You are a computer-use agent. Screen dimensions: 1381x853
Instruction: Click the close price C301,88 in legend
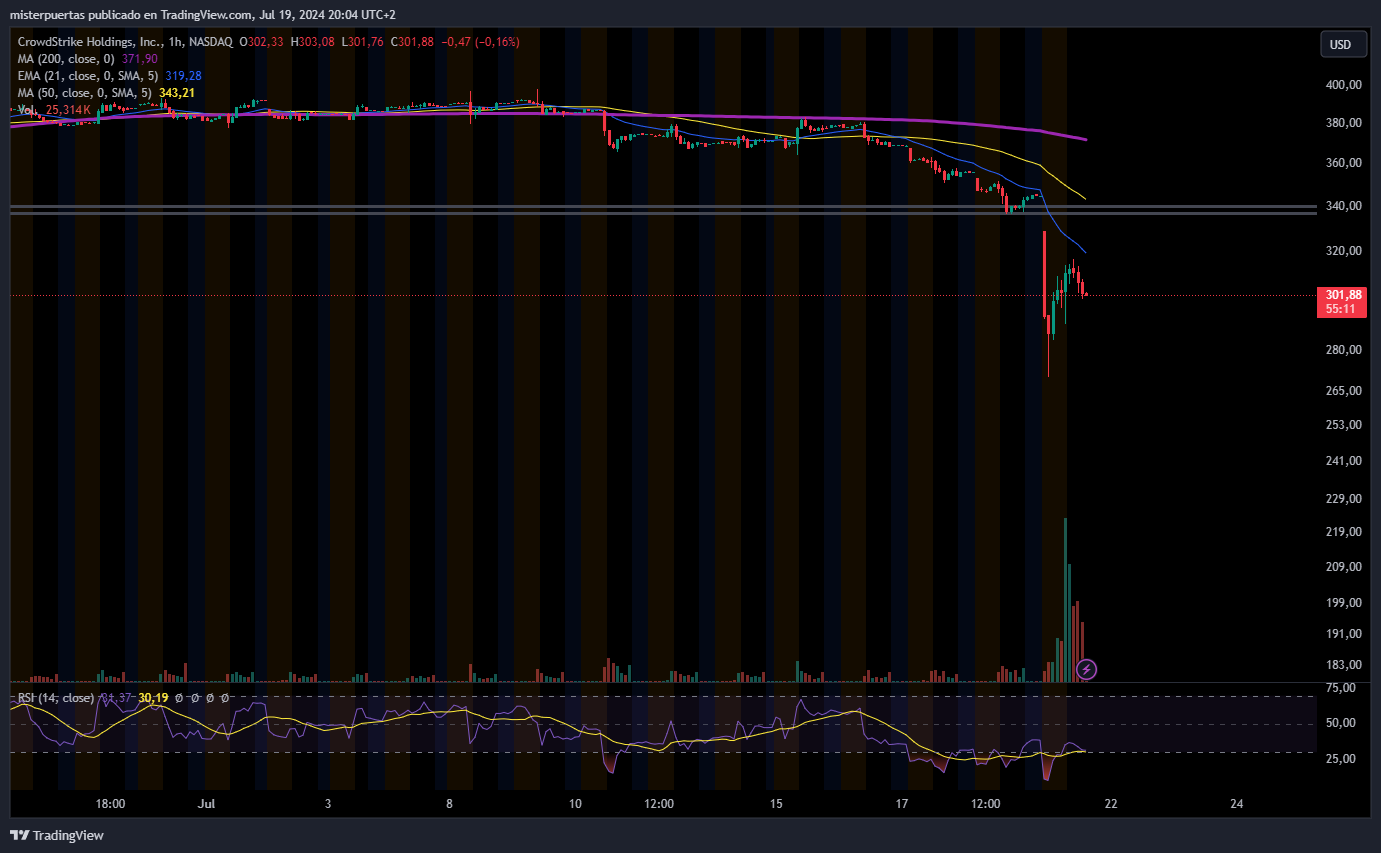(x=413, y=42)
